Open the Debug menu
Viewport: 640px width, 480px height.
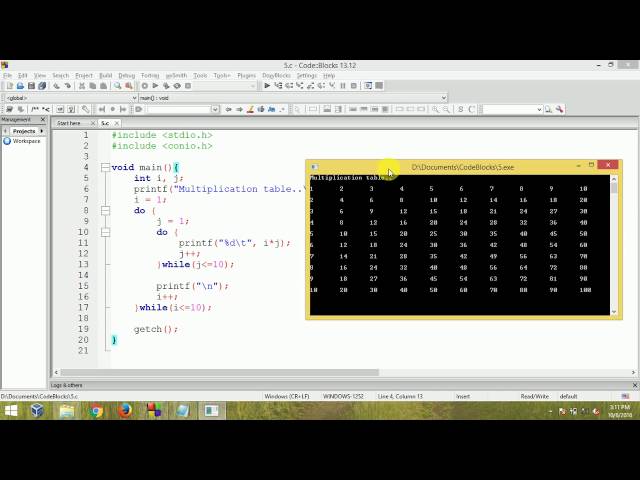tap(127, 76)
